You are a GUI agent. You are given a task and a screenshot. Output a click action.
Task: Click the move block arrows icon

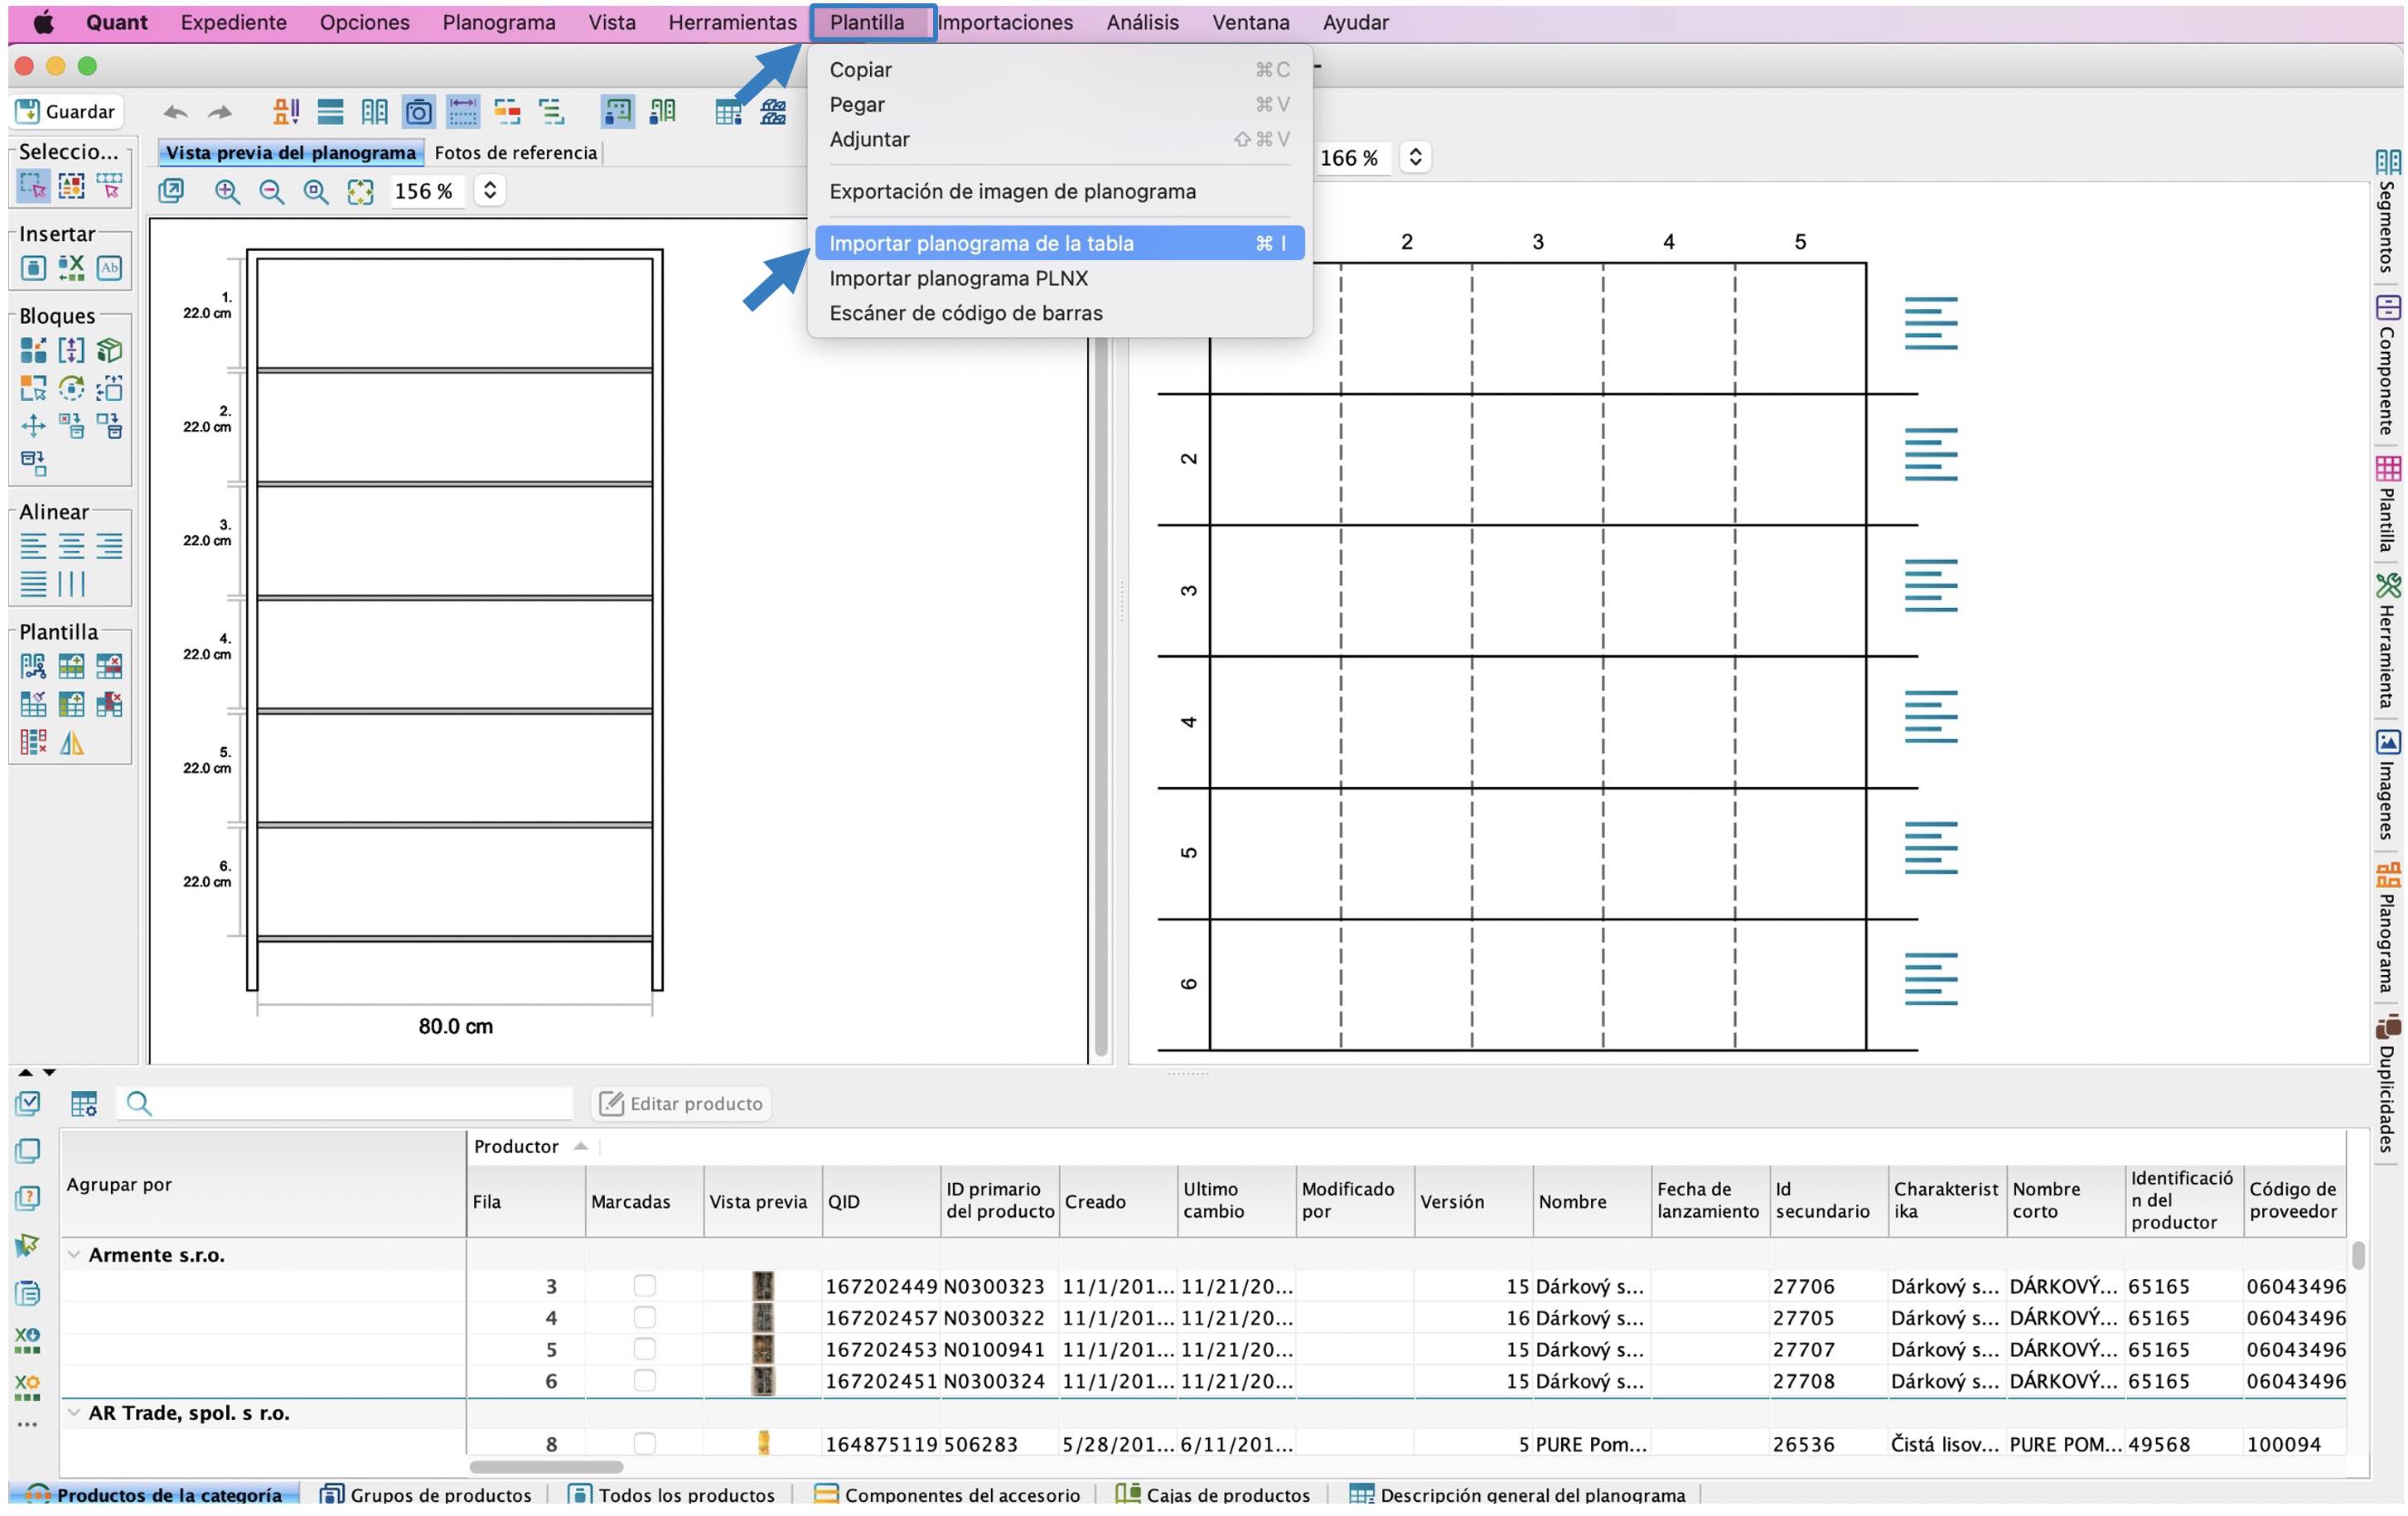coord(33,426)
